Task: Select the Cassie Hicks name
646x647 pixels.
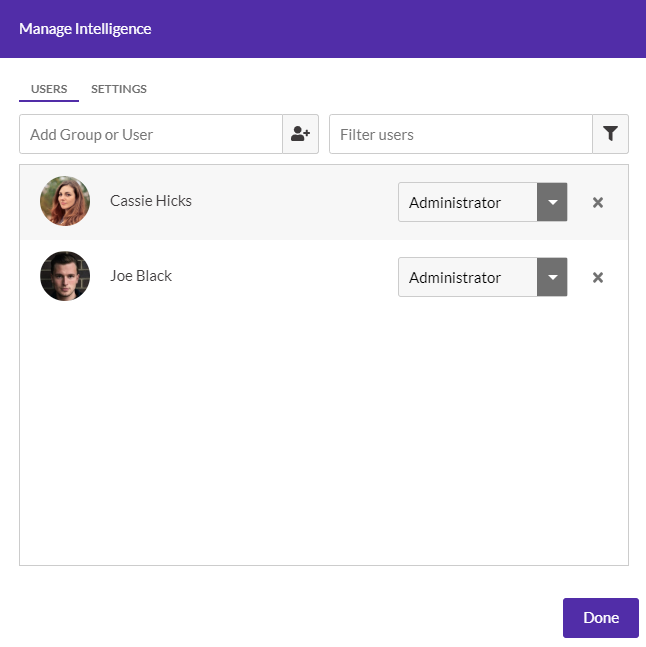Action: click(x=151, y=201)
